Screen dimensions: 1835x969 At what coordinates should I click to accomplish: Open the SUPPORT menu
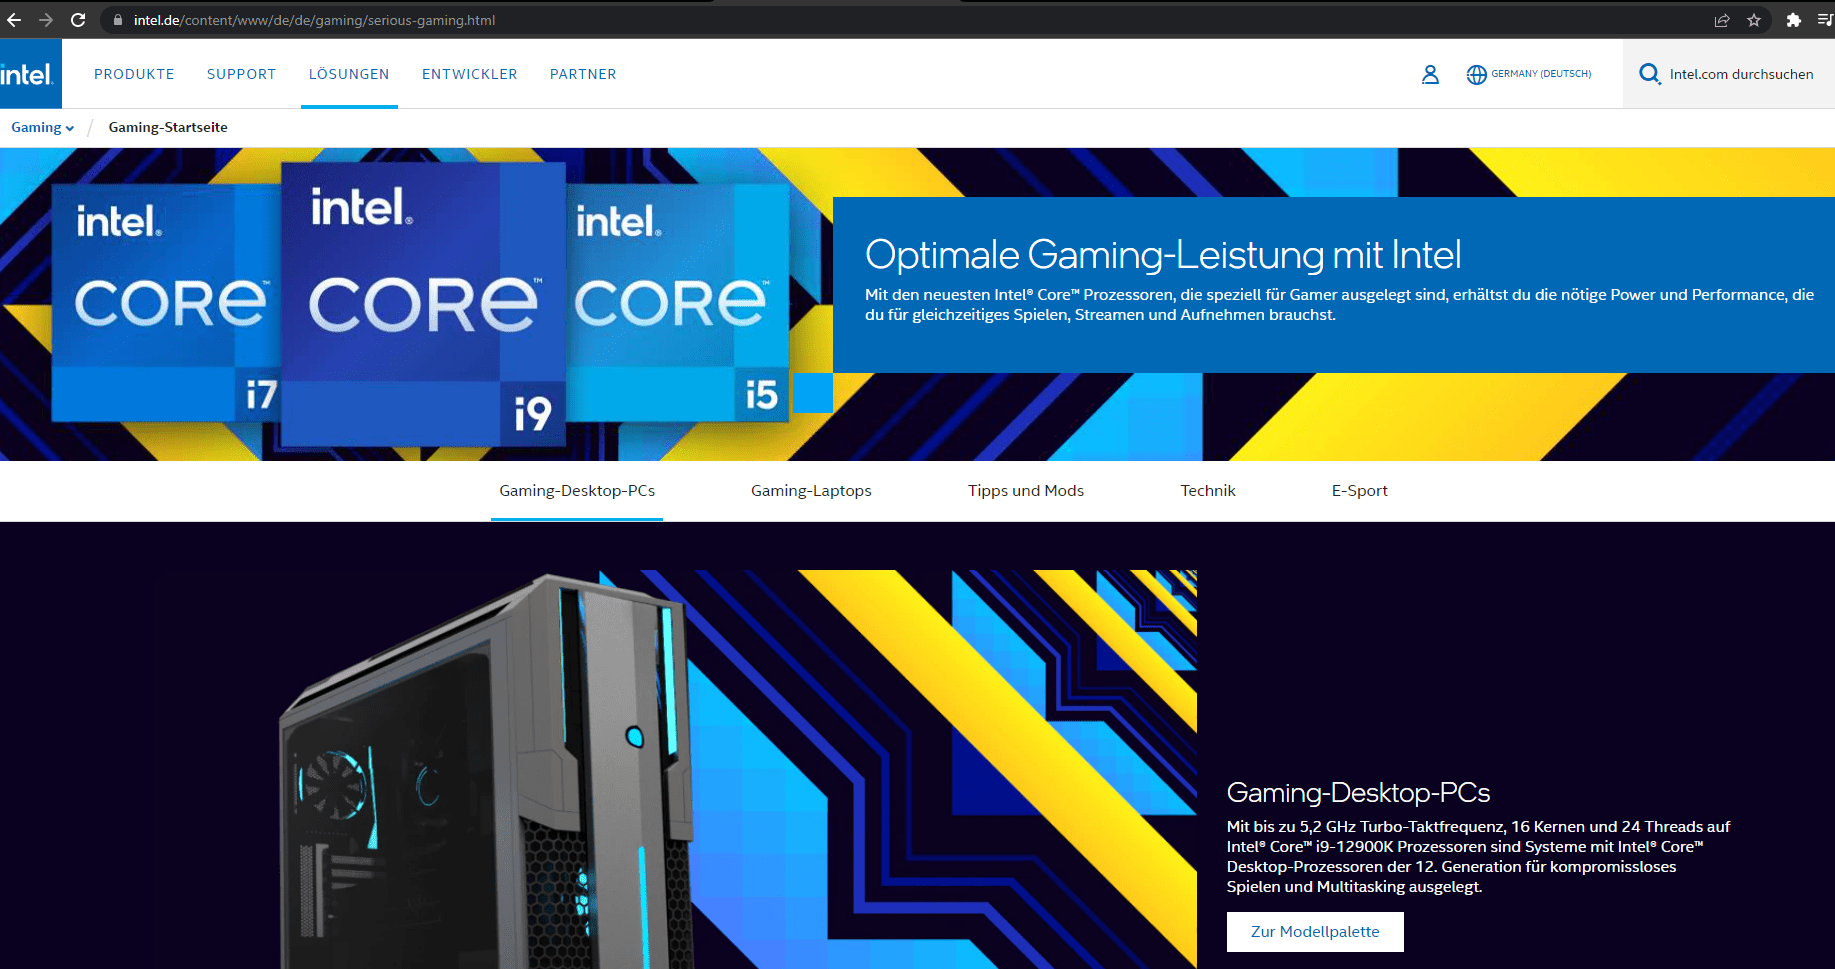click(x=241, y=74)
